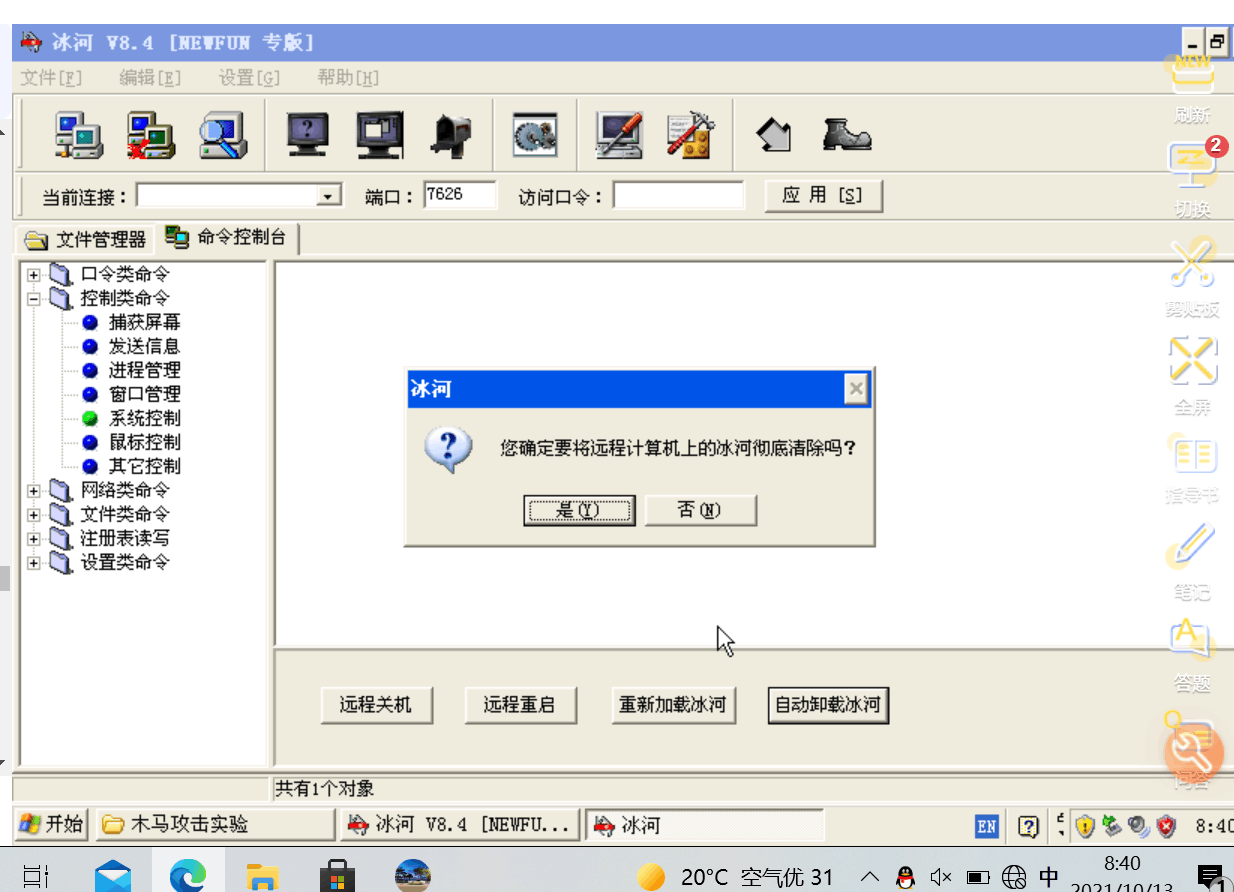
Task: Click the auto search magnifier computer icon
Action: (x=222, y=135)
